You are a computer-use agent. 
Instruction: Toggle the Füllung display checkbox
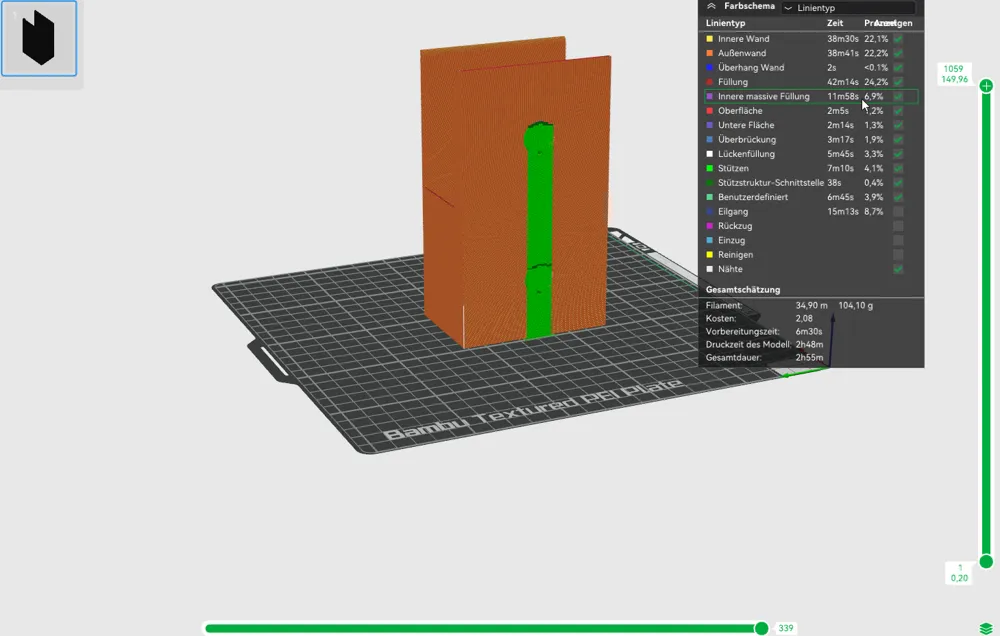pos(898,82)
